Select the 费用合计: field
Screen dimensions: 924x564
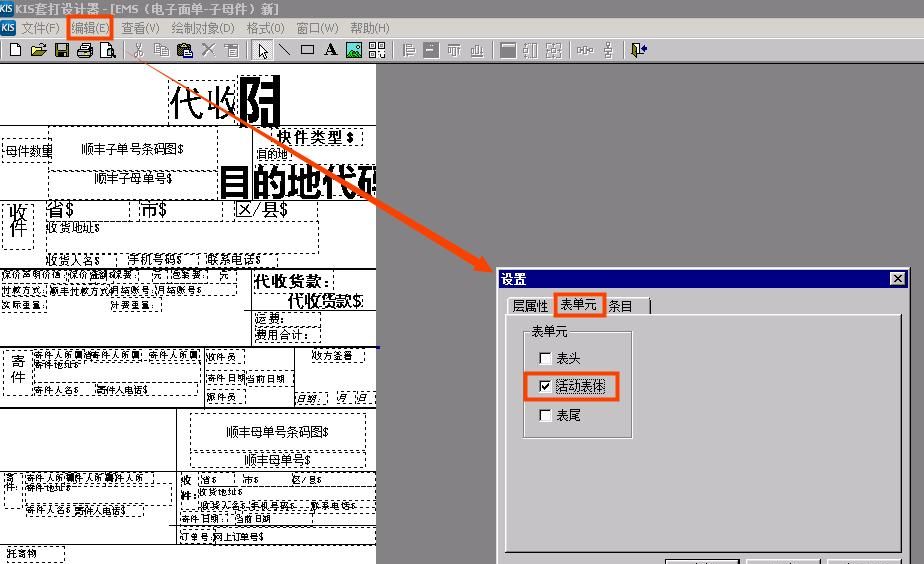[x=288, y=335]
